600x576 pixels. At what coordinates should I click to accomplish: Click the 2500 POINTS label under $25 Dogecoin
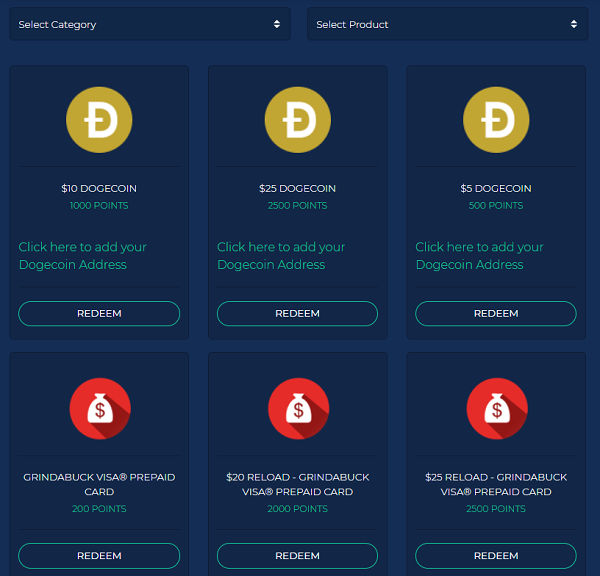pyautogui.click(x=297, y=206)
